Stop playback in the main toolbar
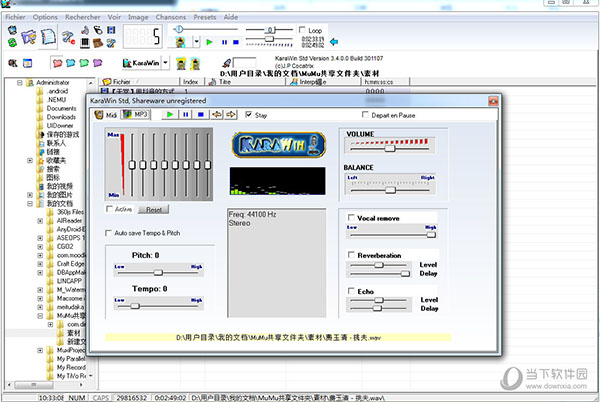This screenshot has height=402, width=600. (236, 42)
